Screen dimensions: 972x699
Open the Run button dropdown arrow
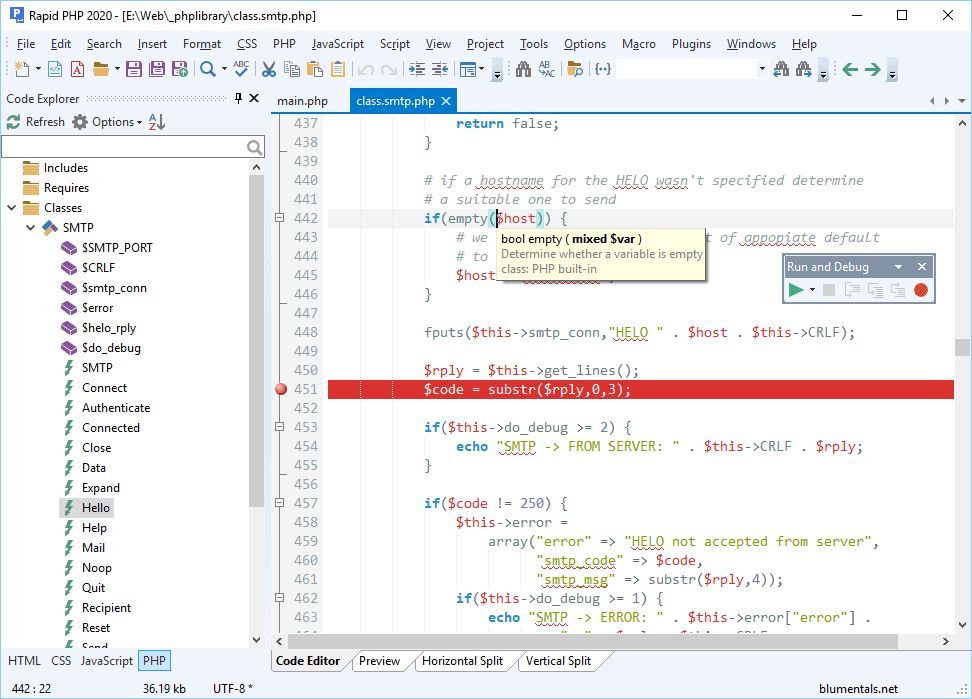pos(812,290)
